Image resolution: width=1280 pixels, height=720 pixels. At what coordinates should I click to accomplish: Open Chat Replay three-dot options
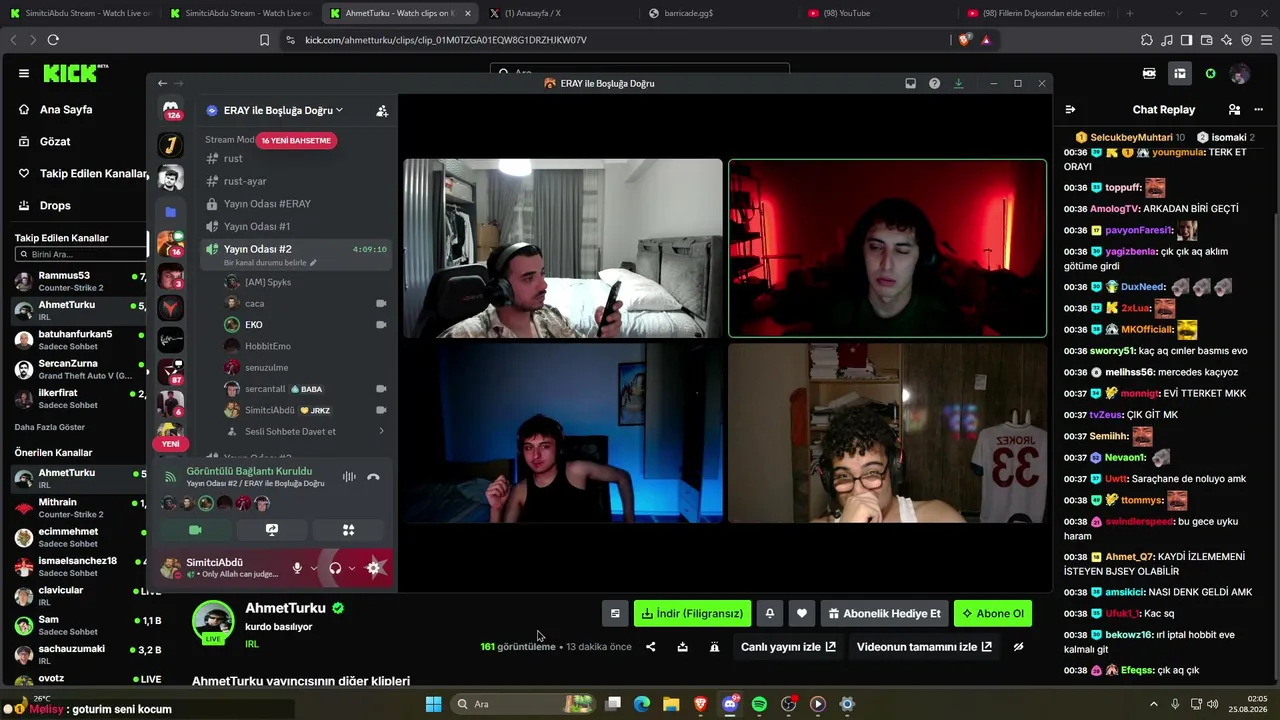(x=1258, y=110)
